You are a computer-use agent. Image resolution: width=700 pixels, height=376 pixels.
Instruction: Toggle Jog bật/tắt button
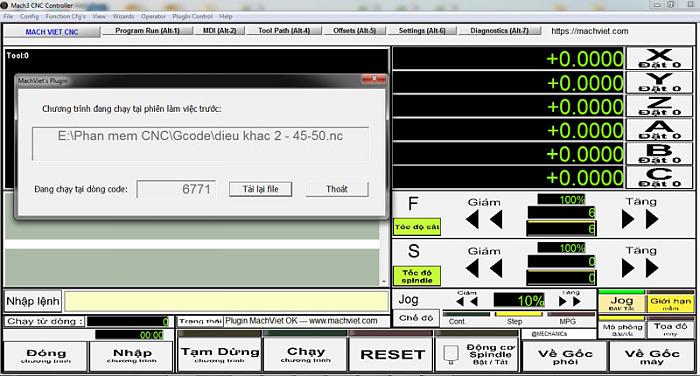click(x=622, y=303)
